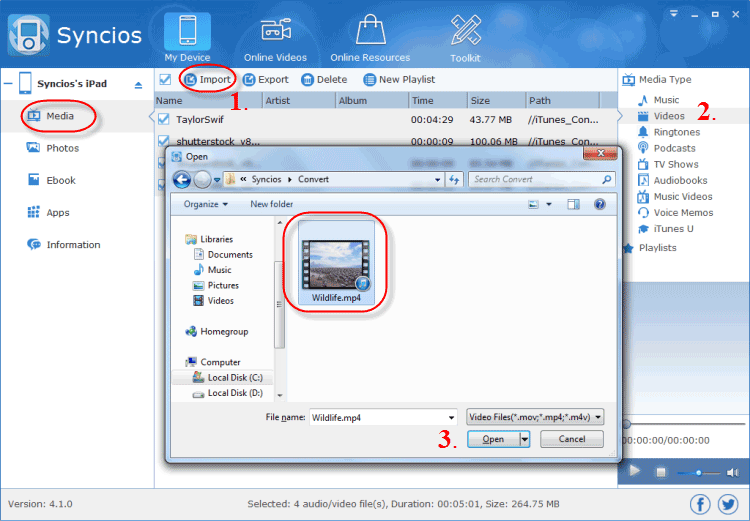Select the TV Shows media type
This screenshot has width=750, height=521.
(x=668, y=164)
